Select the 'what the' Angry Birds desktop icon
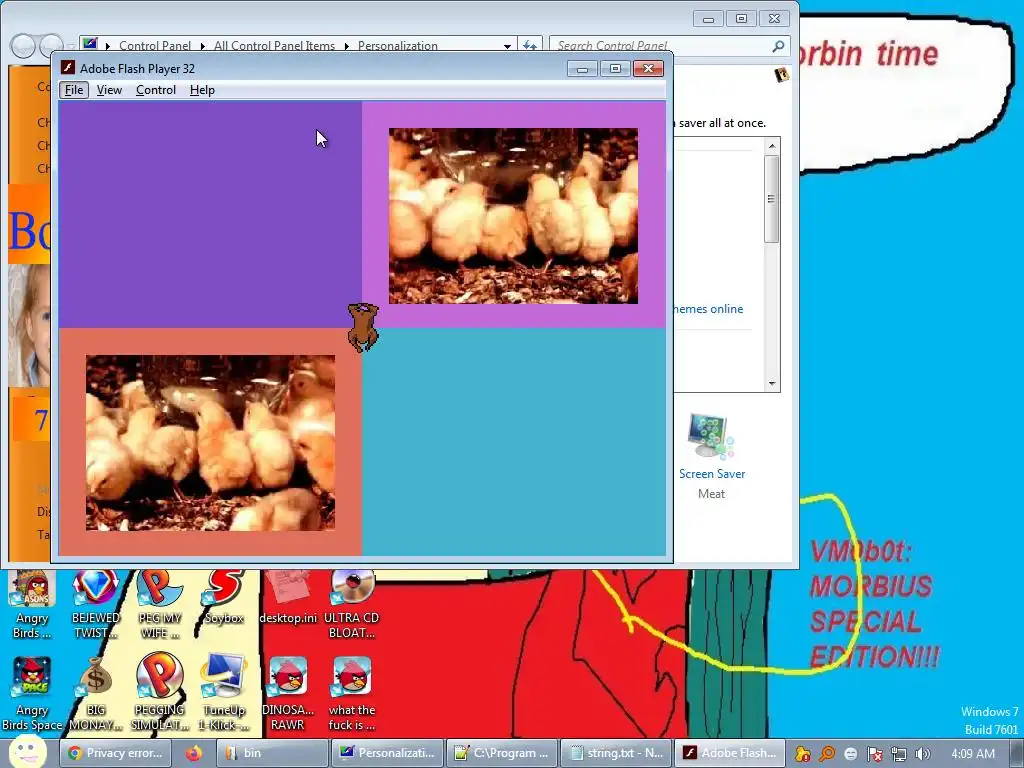1024x768 pixels. [x=351, y=694]
